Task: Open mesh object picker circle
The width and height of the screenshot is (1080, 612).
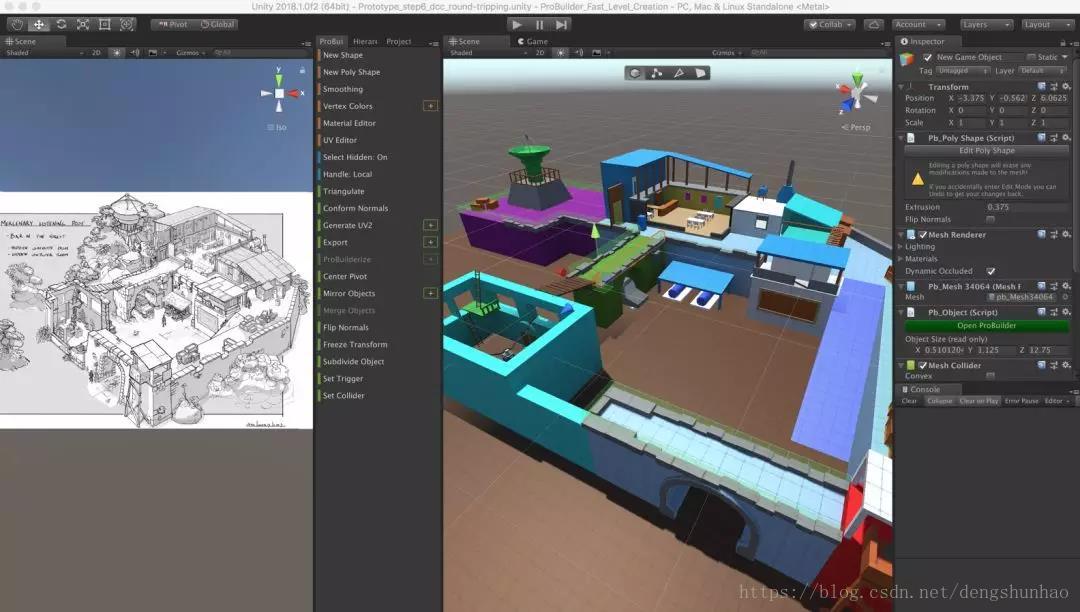Action: (1065, 297)
